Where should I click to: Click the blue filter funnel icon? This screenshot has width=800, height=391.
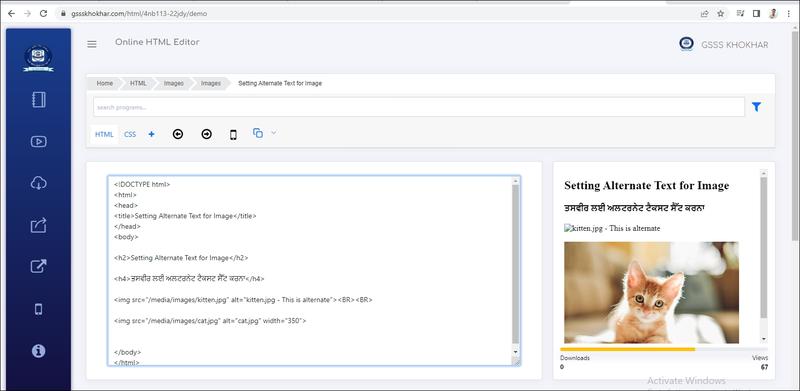756,107
